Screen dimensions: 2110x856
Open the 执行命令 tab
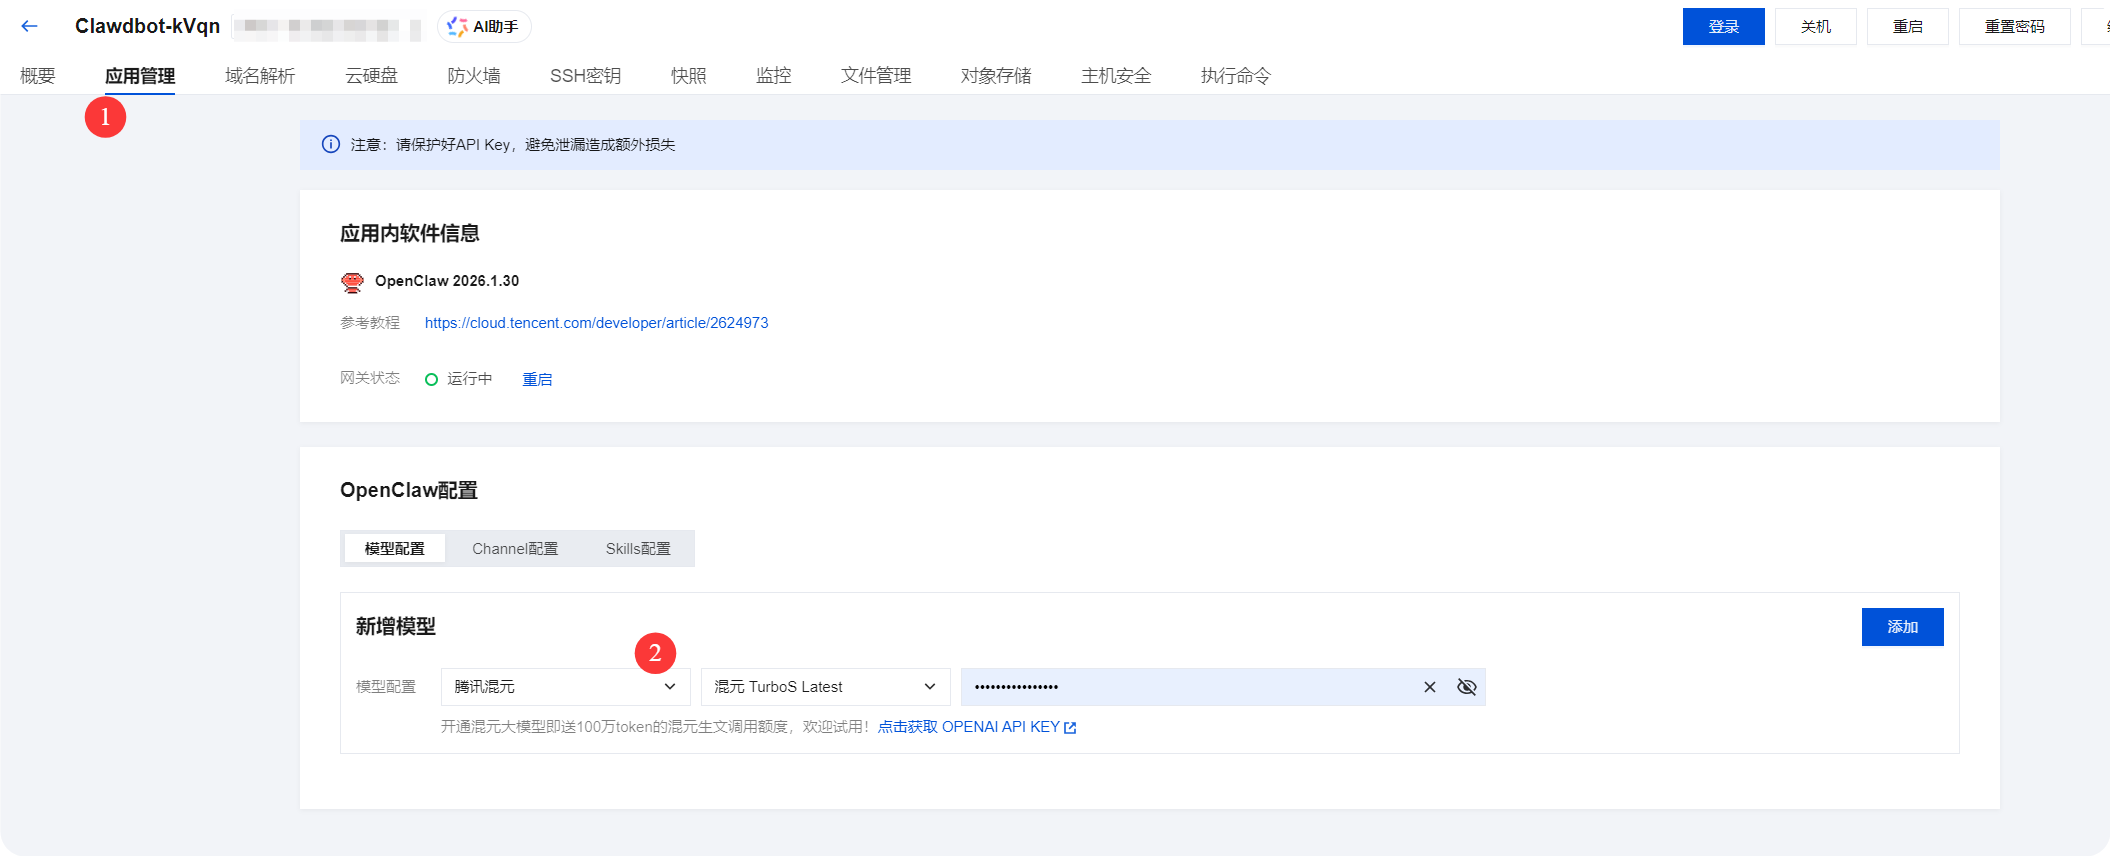click(1236, 76)
